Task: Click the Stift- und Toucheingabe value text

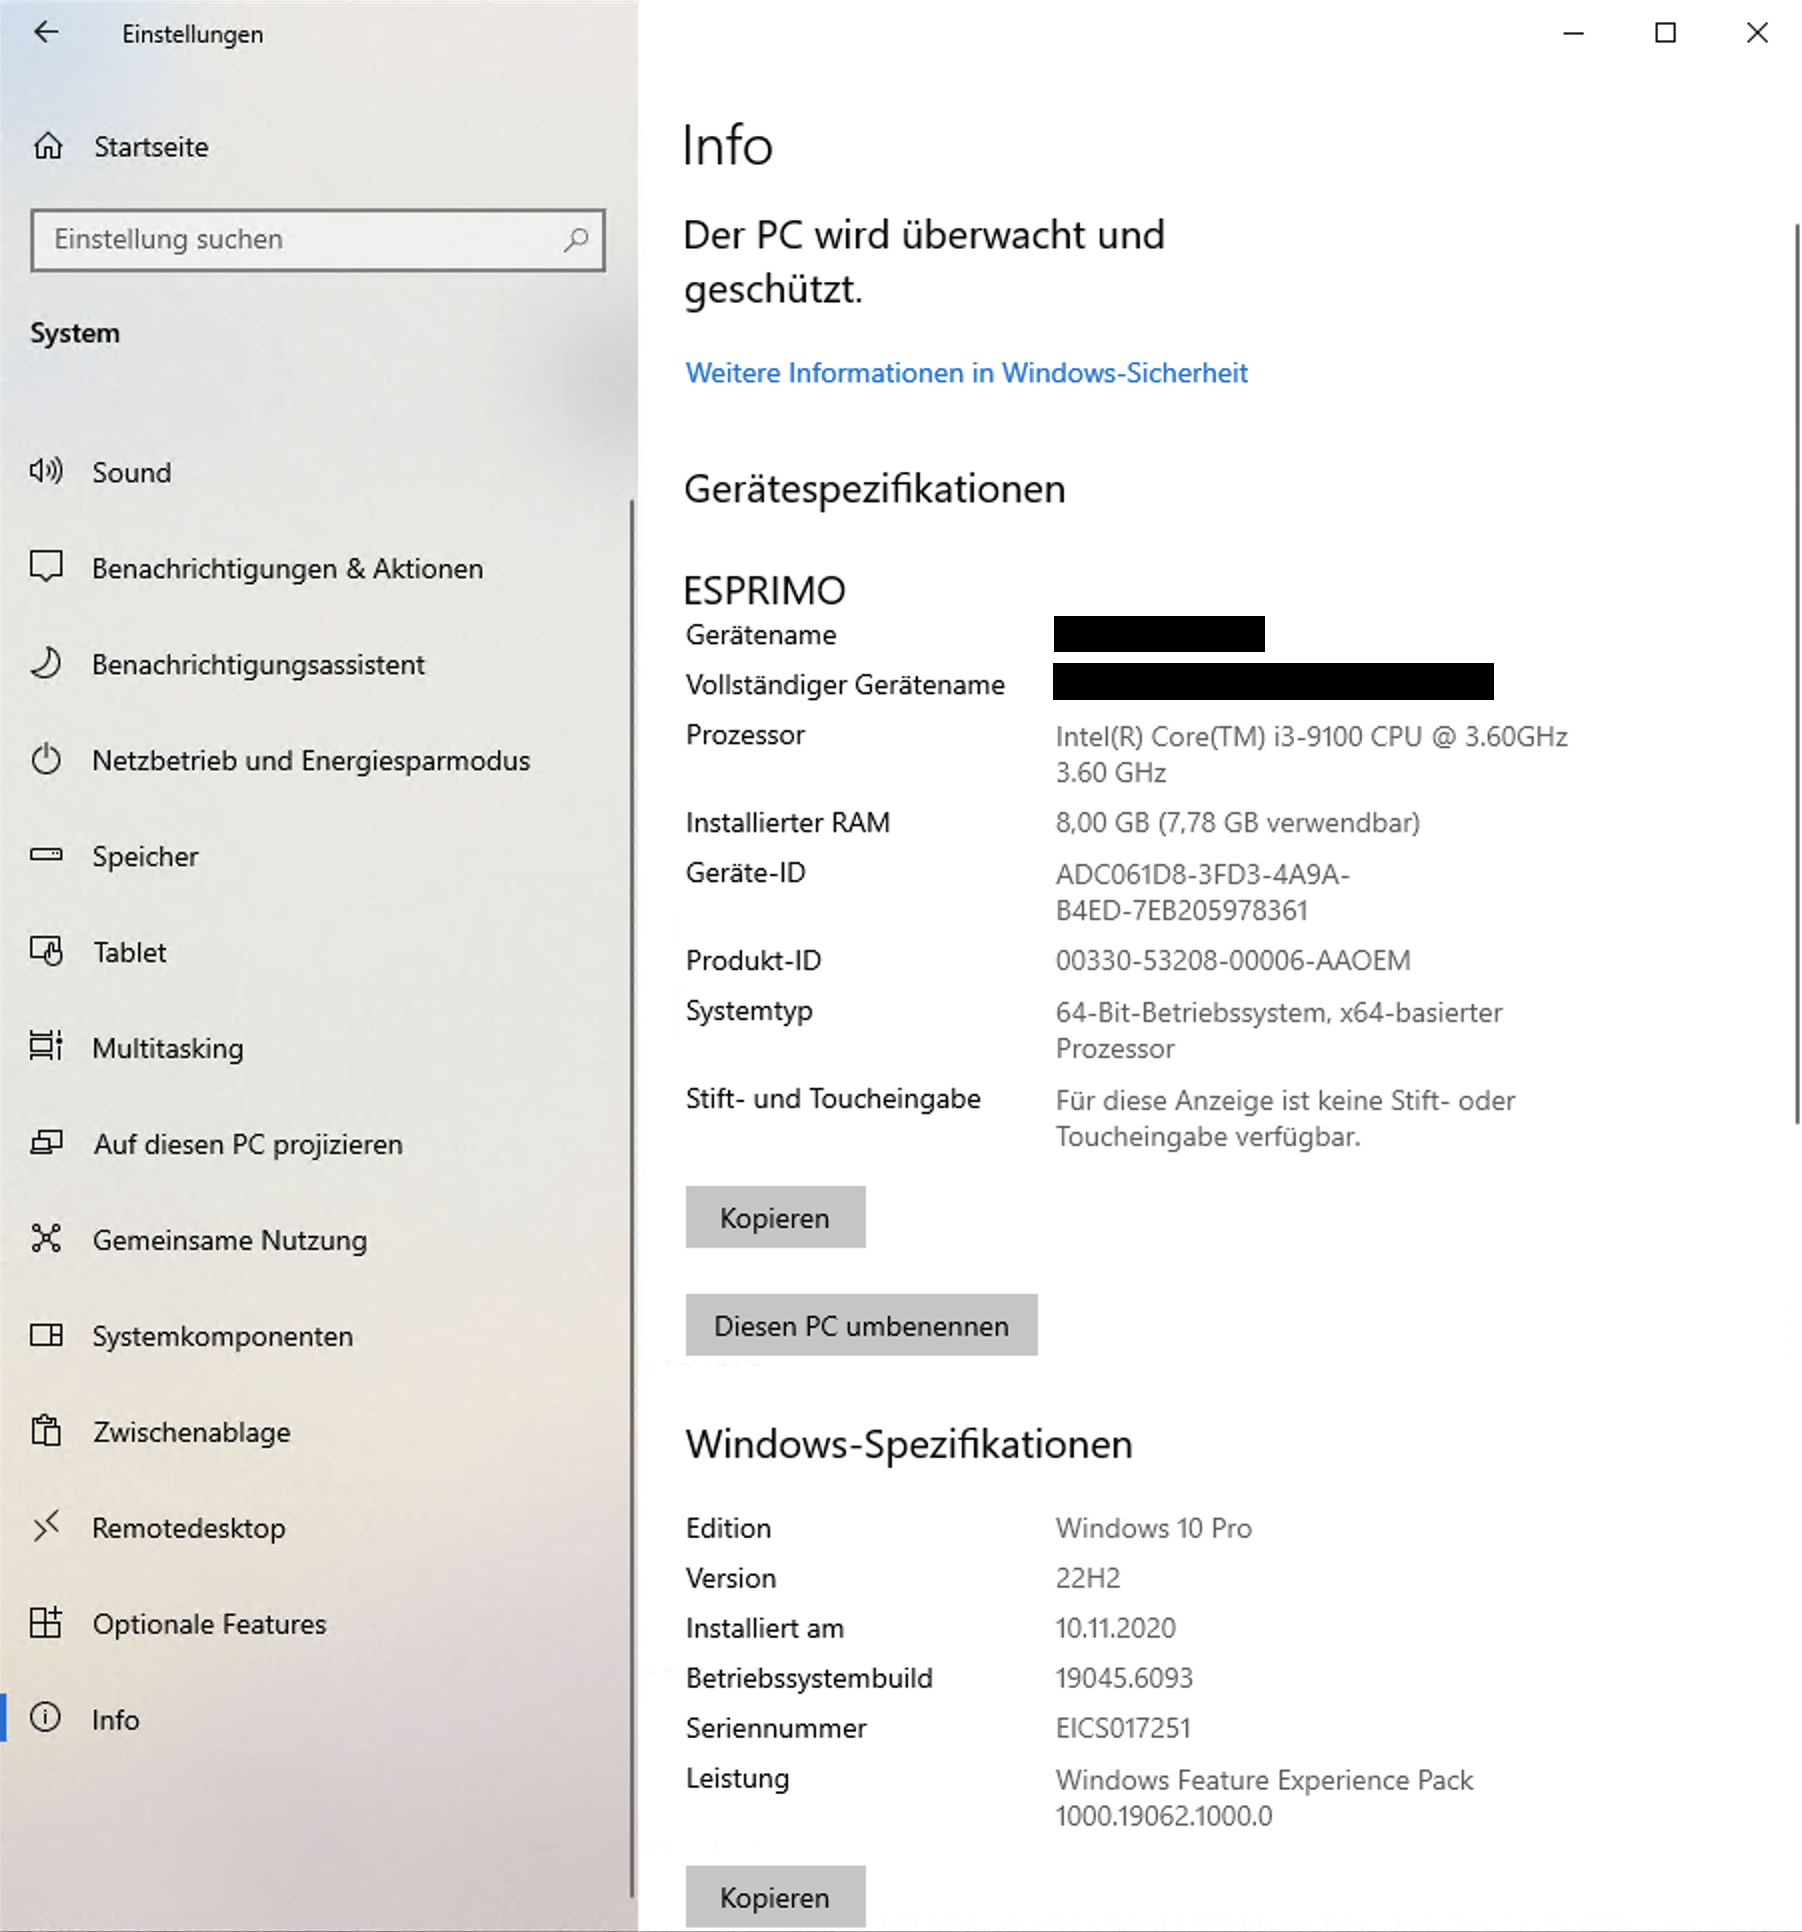Action: click(x=1285, y=1118)
